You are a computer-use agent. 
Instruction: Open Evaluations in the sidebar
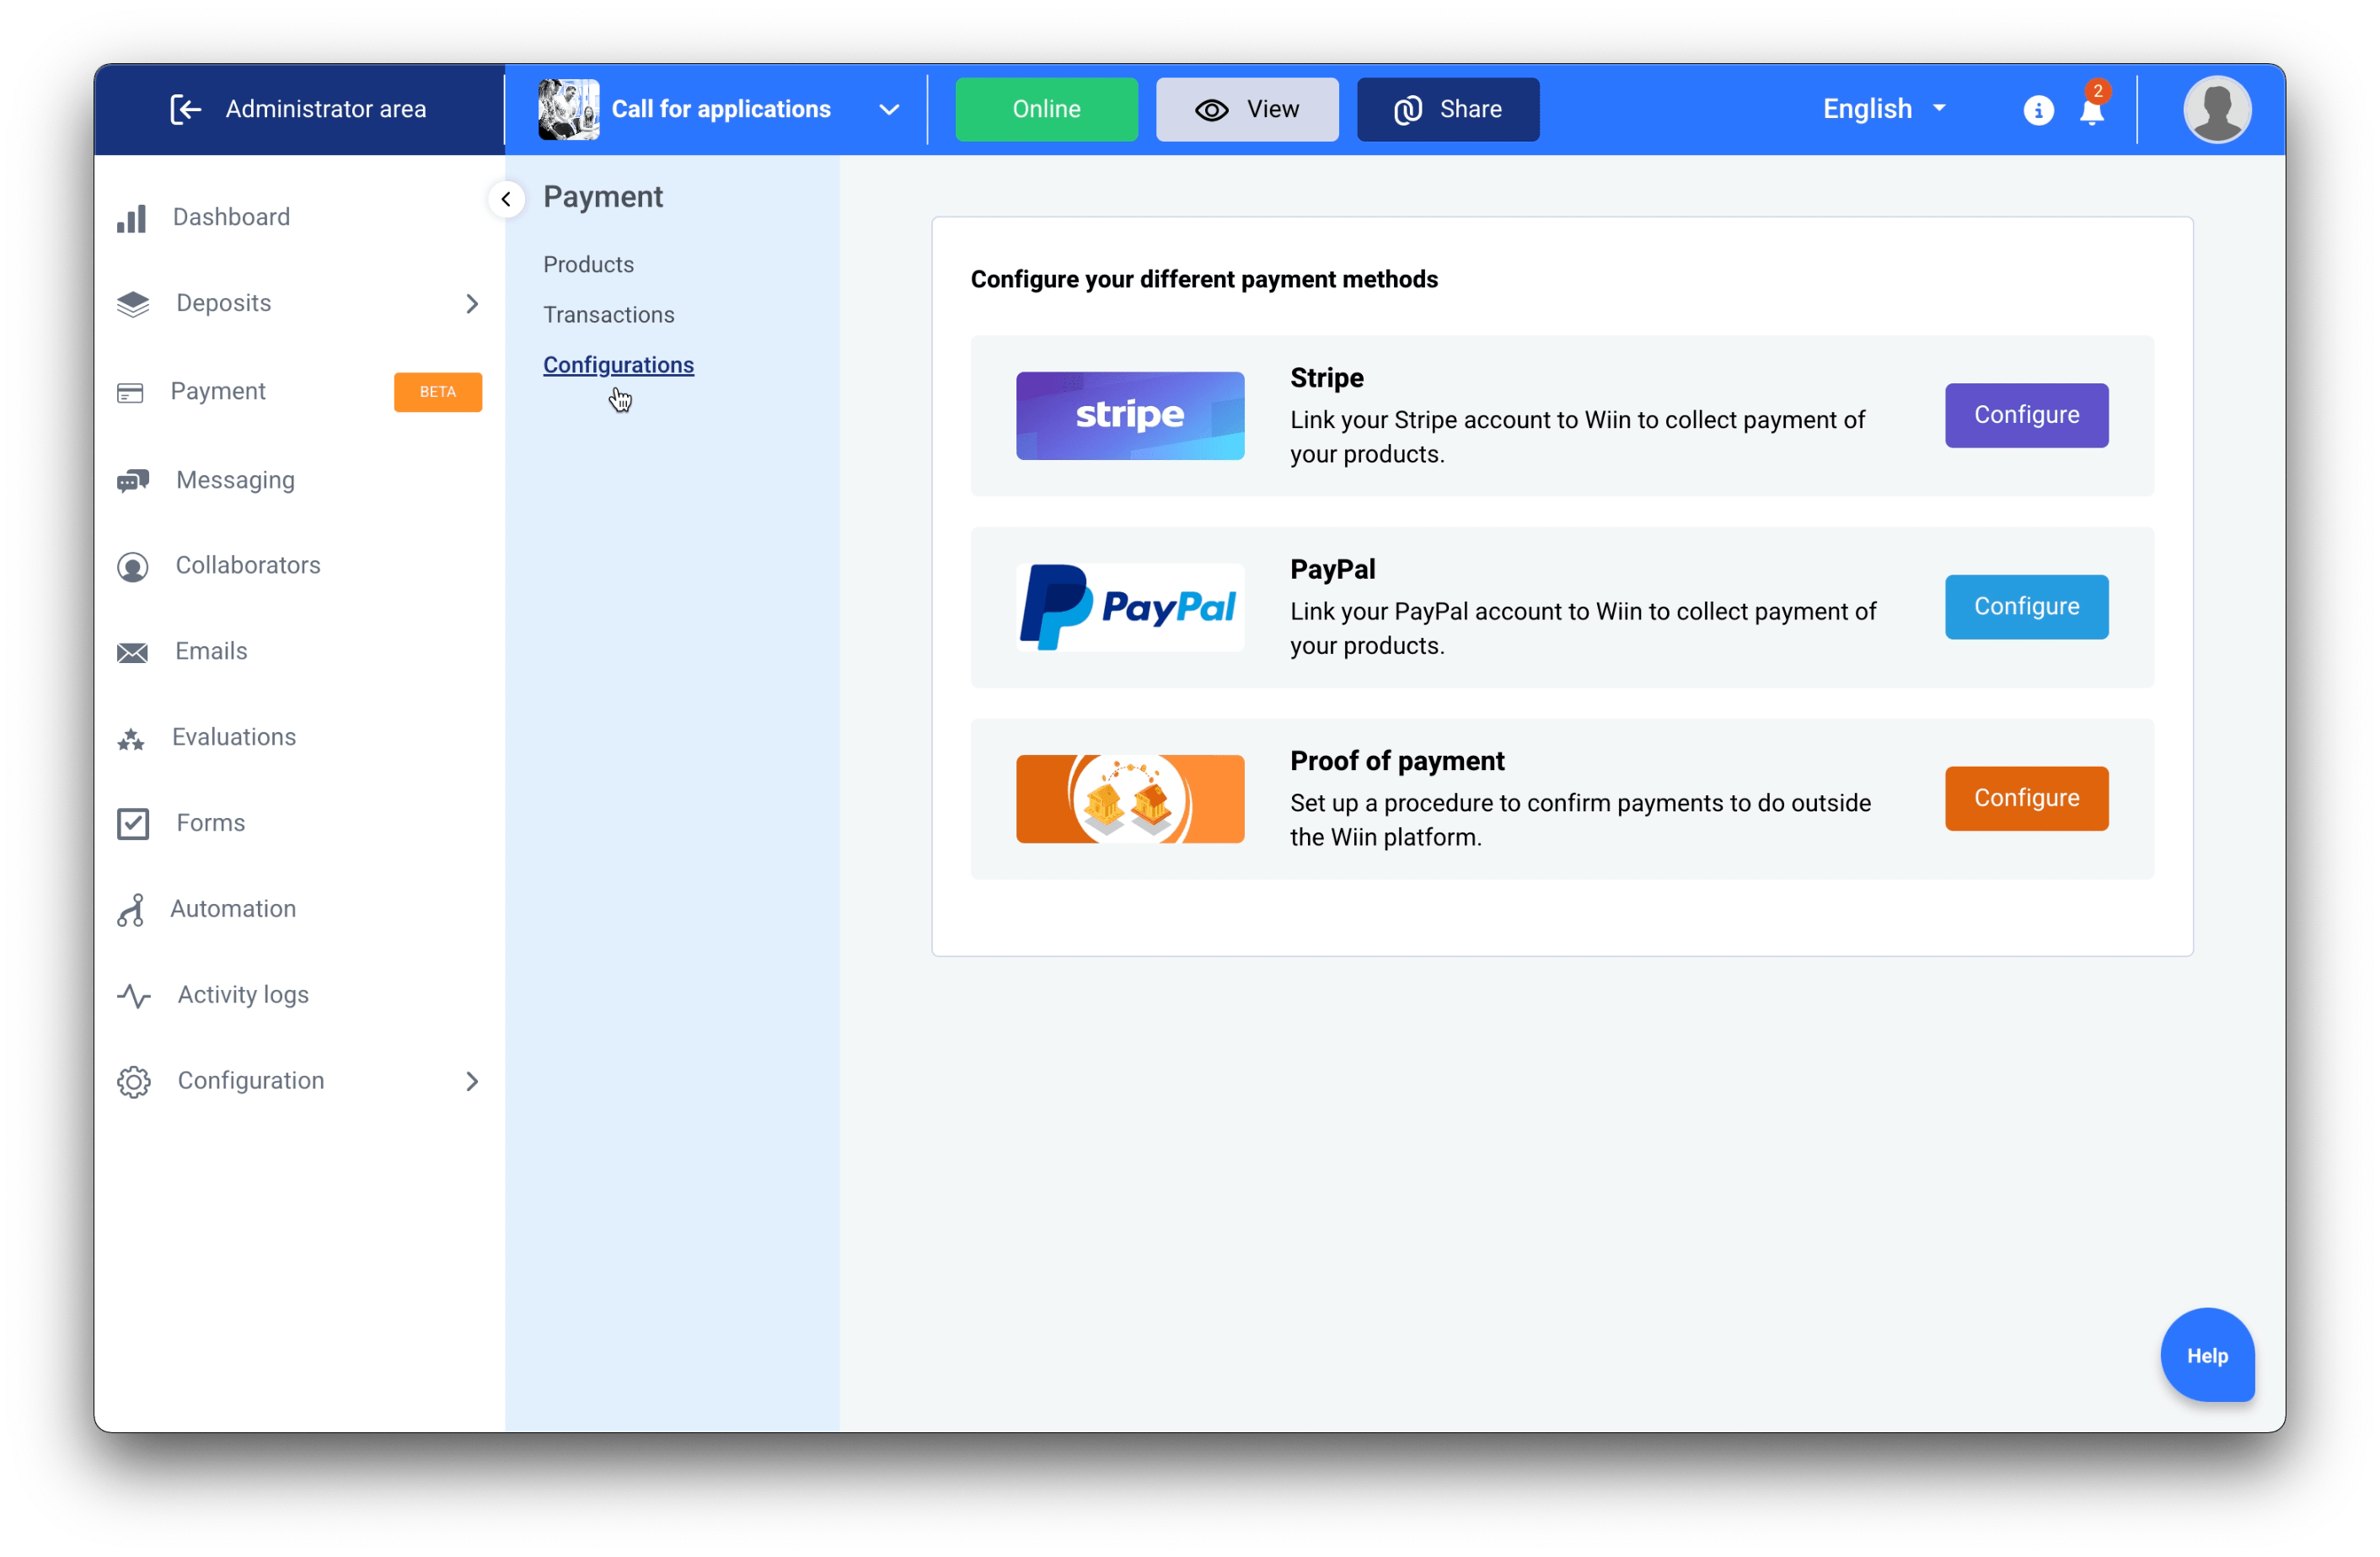click(234, 738)
